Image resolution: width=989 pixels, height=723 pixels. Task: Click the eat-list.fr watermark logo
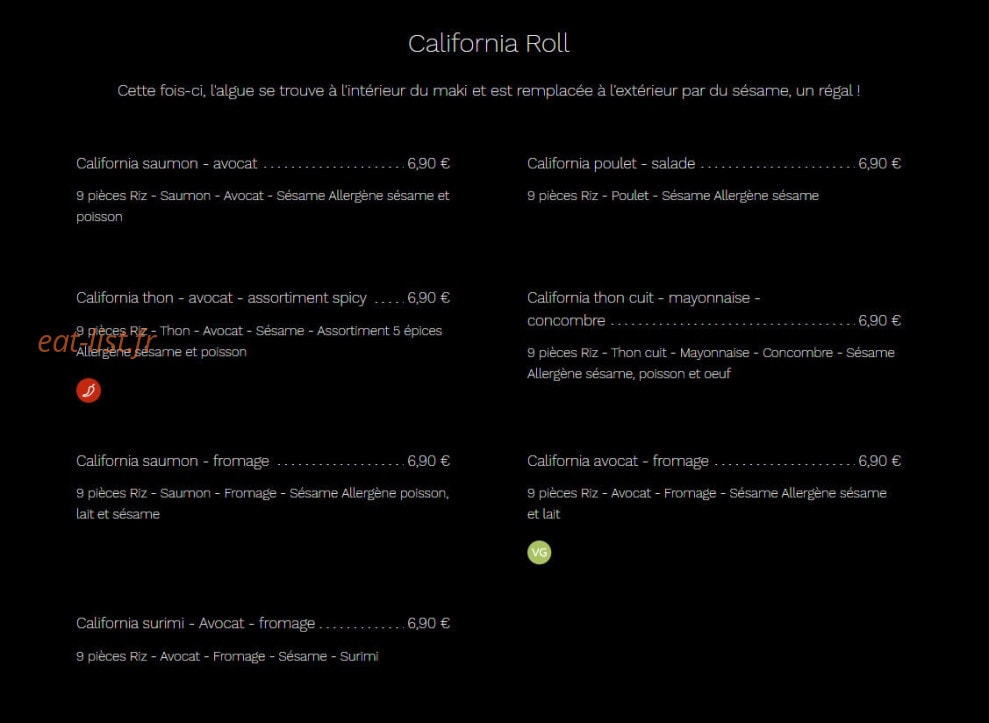(x=97, y=342)
